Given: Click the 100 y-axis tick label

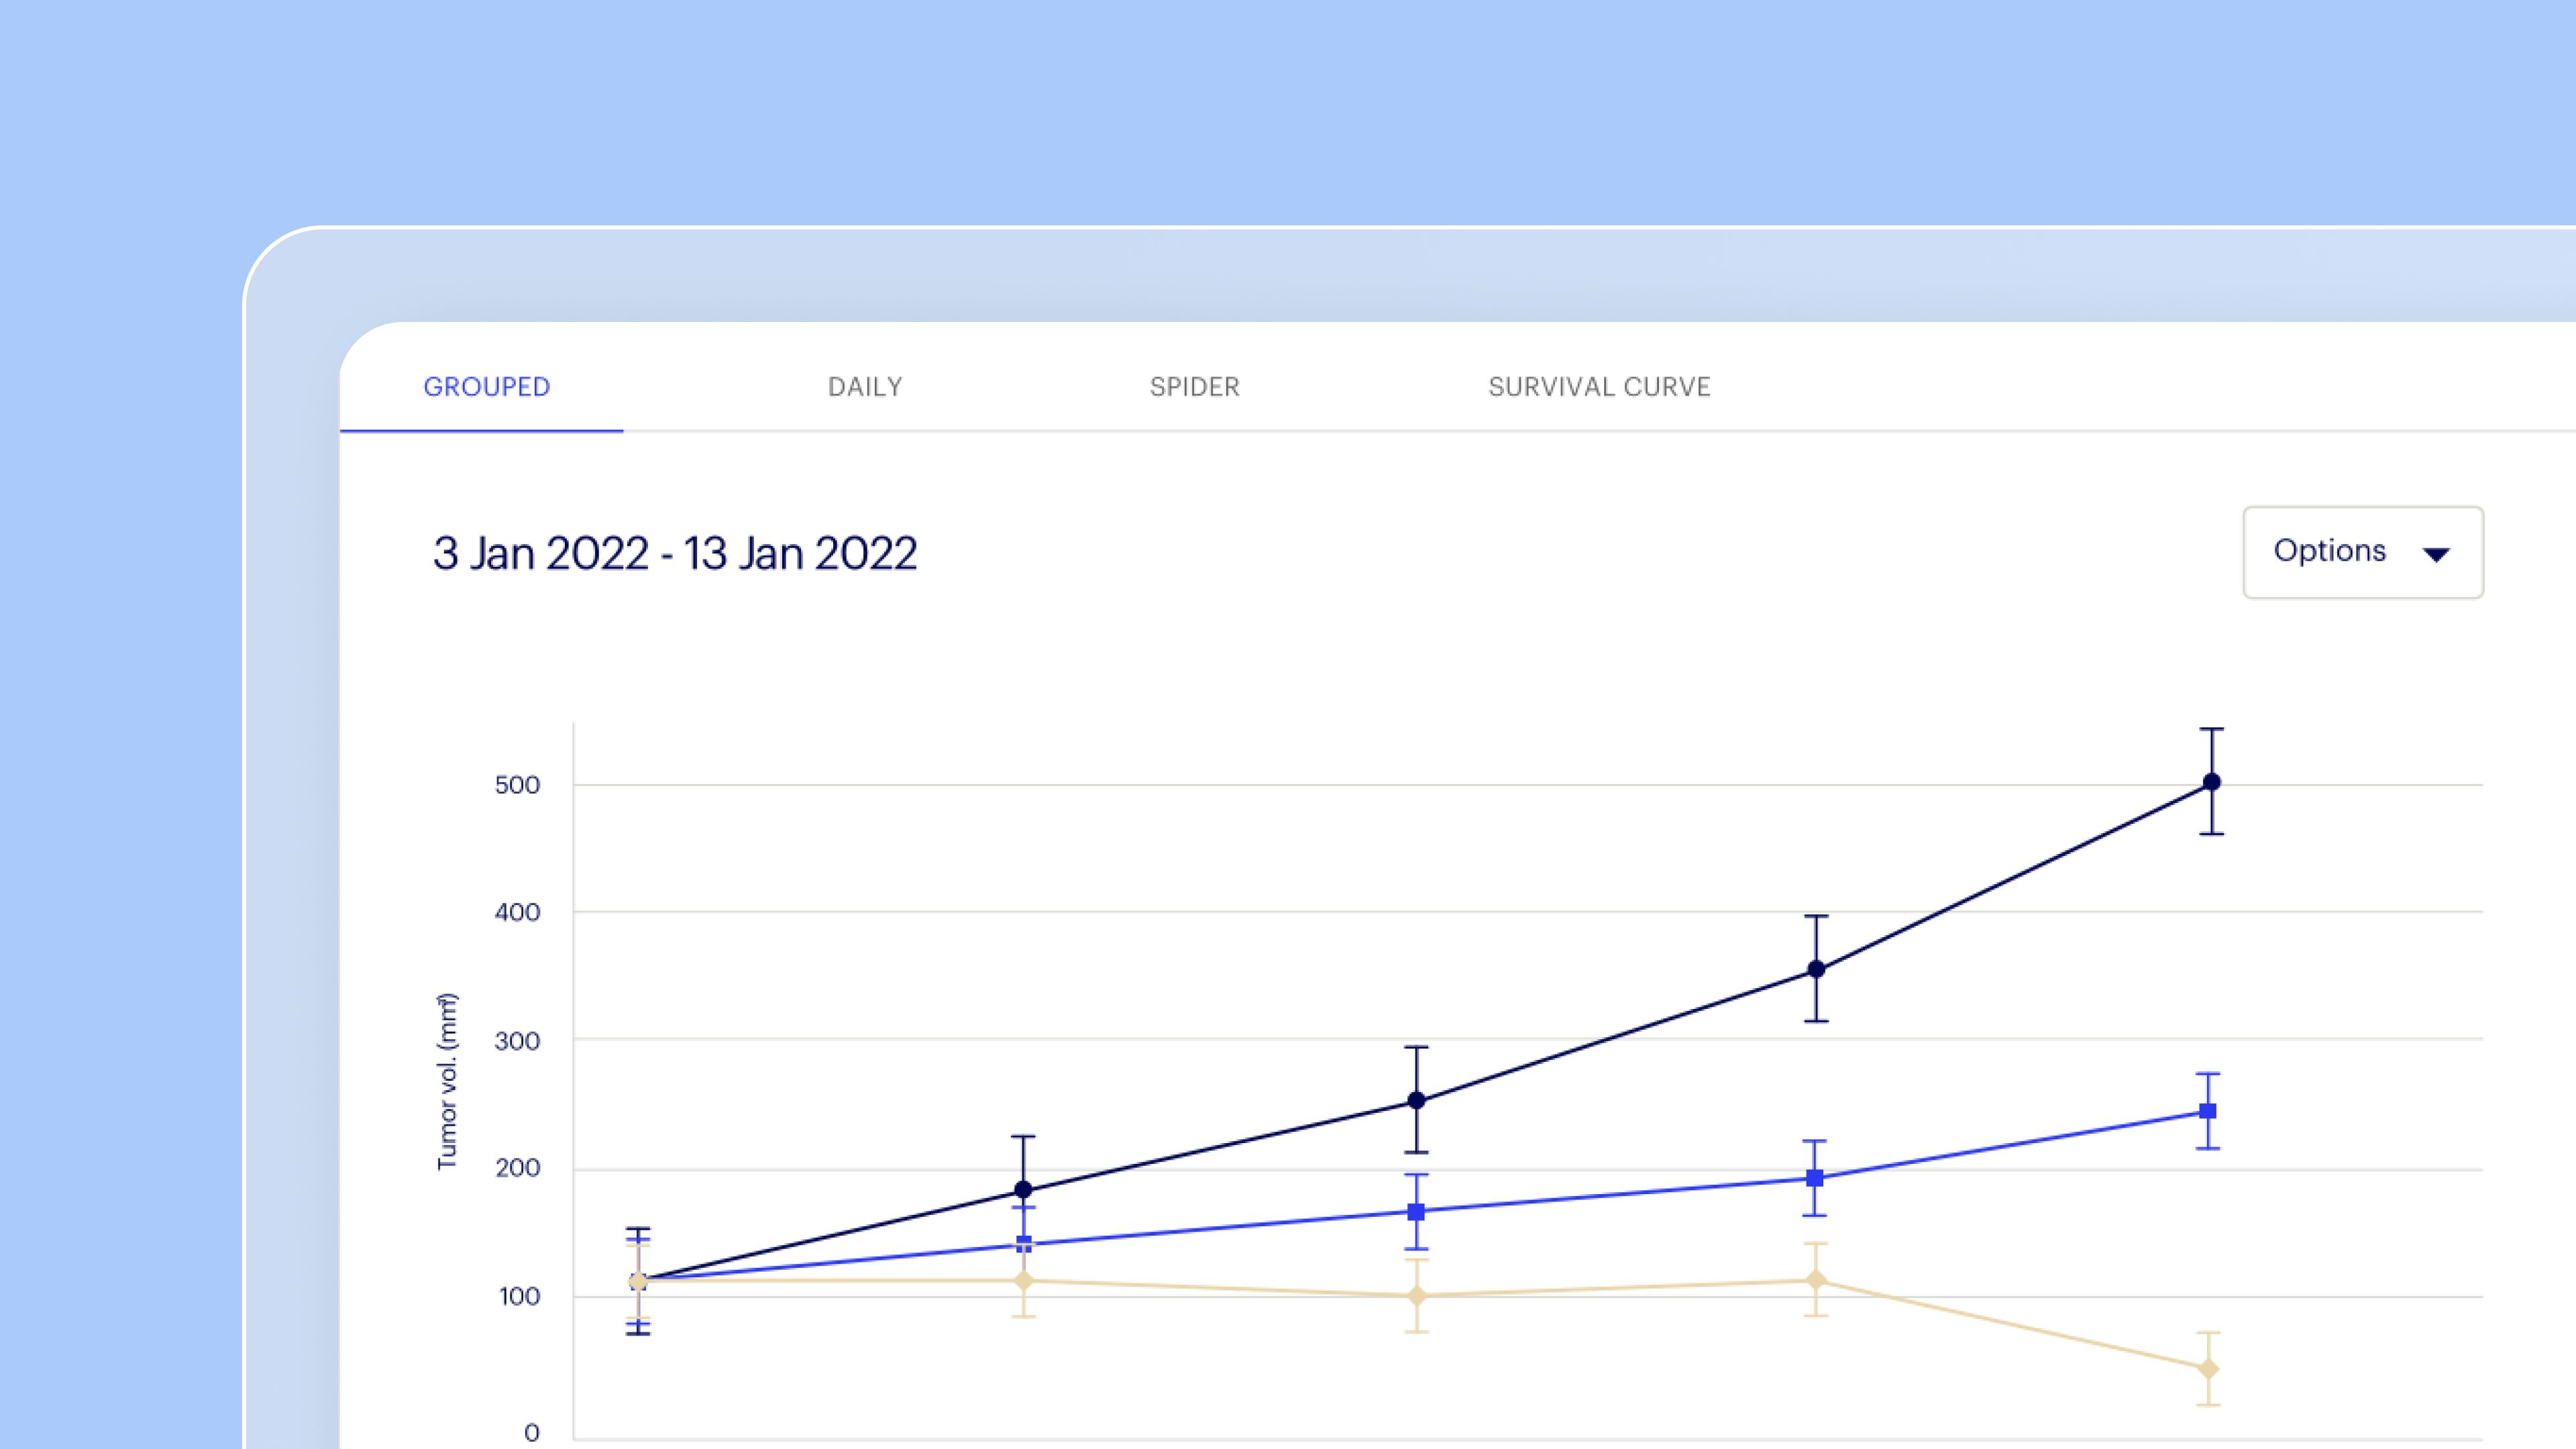Looking at the screenshot, I should pos(519,1297).
